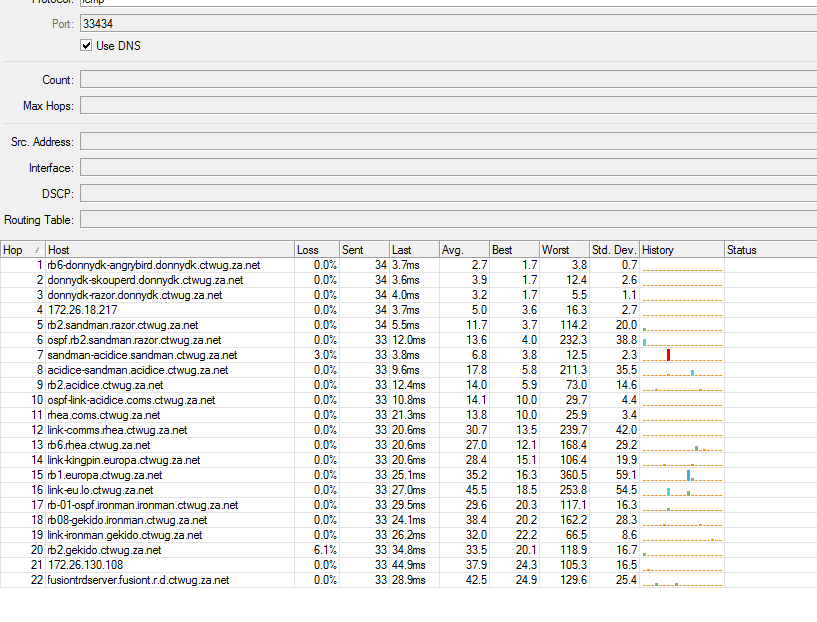The image size is (817, 622).
Task: Select host link-comms.rhea.ctwug.za.net
Action: pos(117,430)
